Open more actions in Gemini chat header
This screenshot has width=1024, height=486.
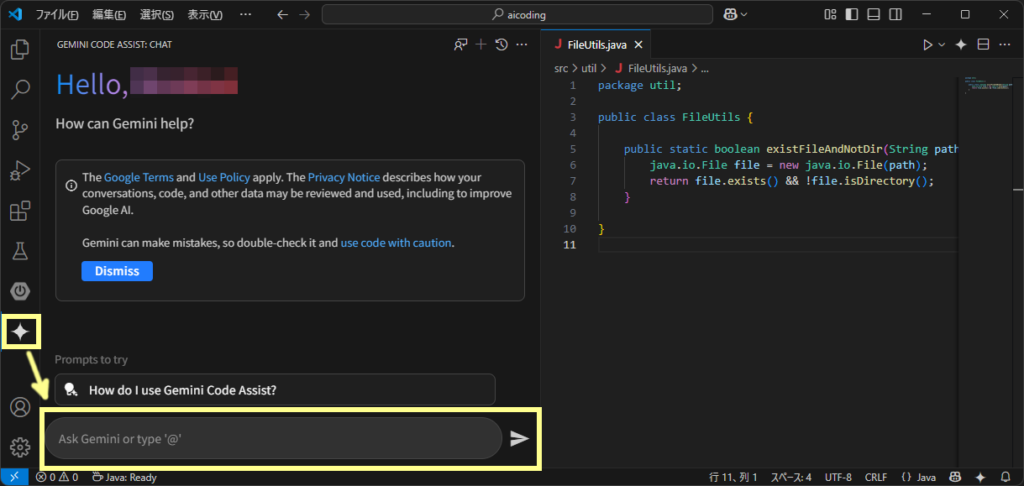521,44
